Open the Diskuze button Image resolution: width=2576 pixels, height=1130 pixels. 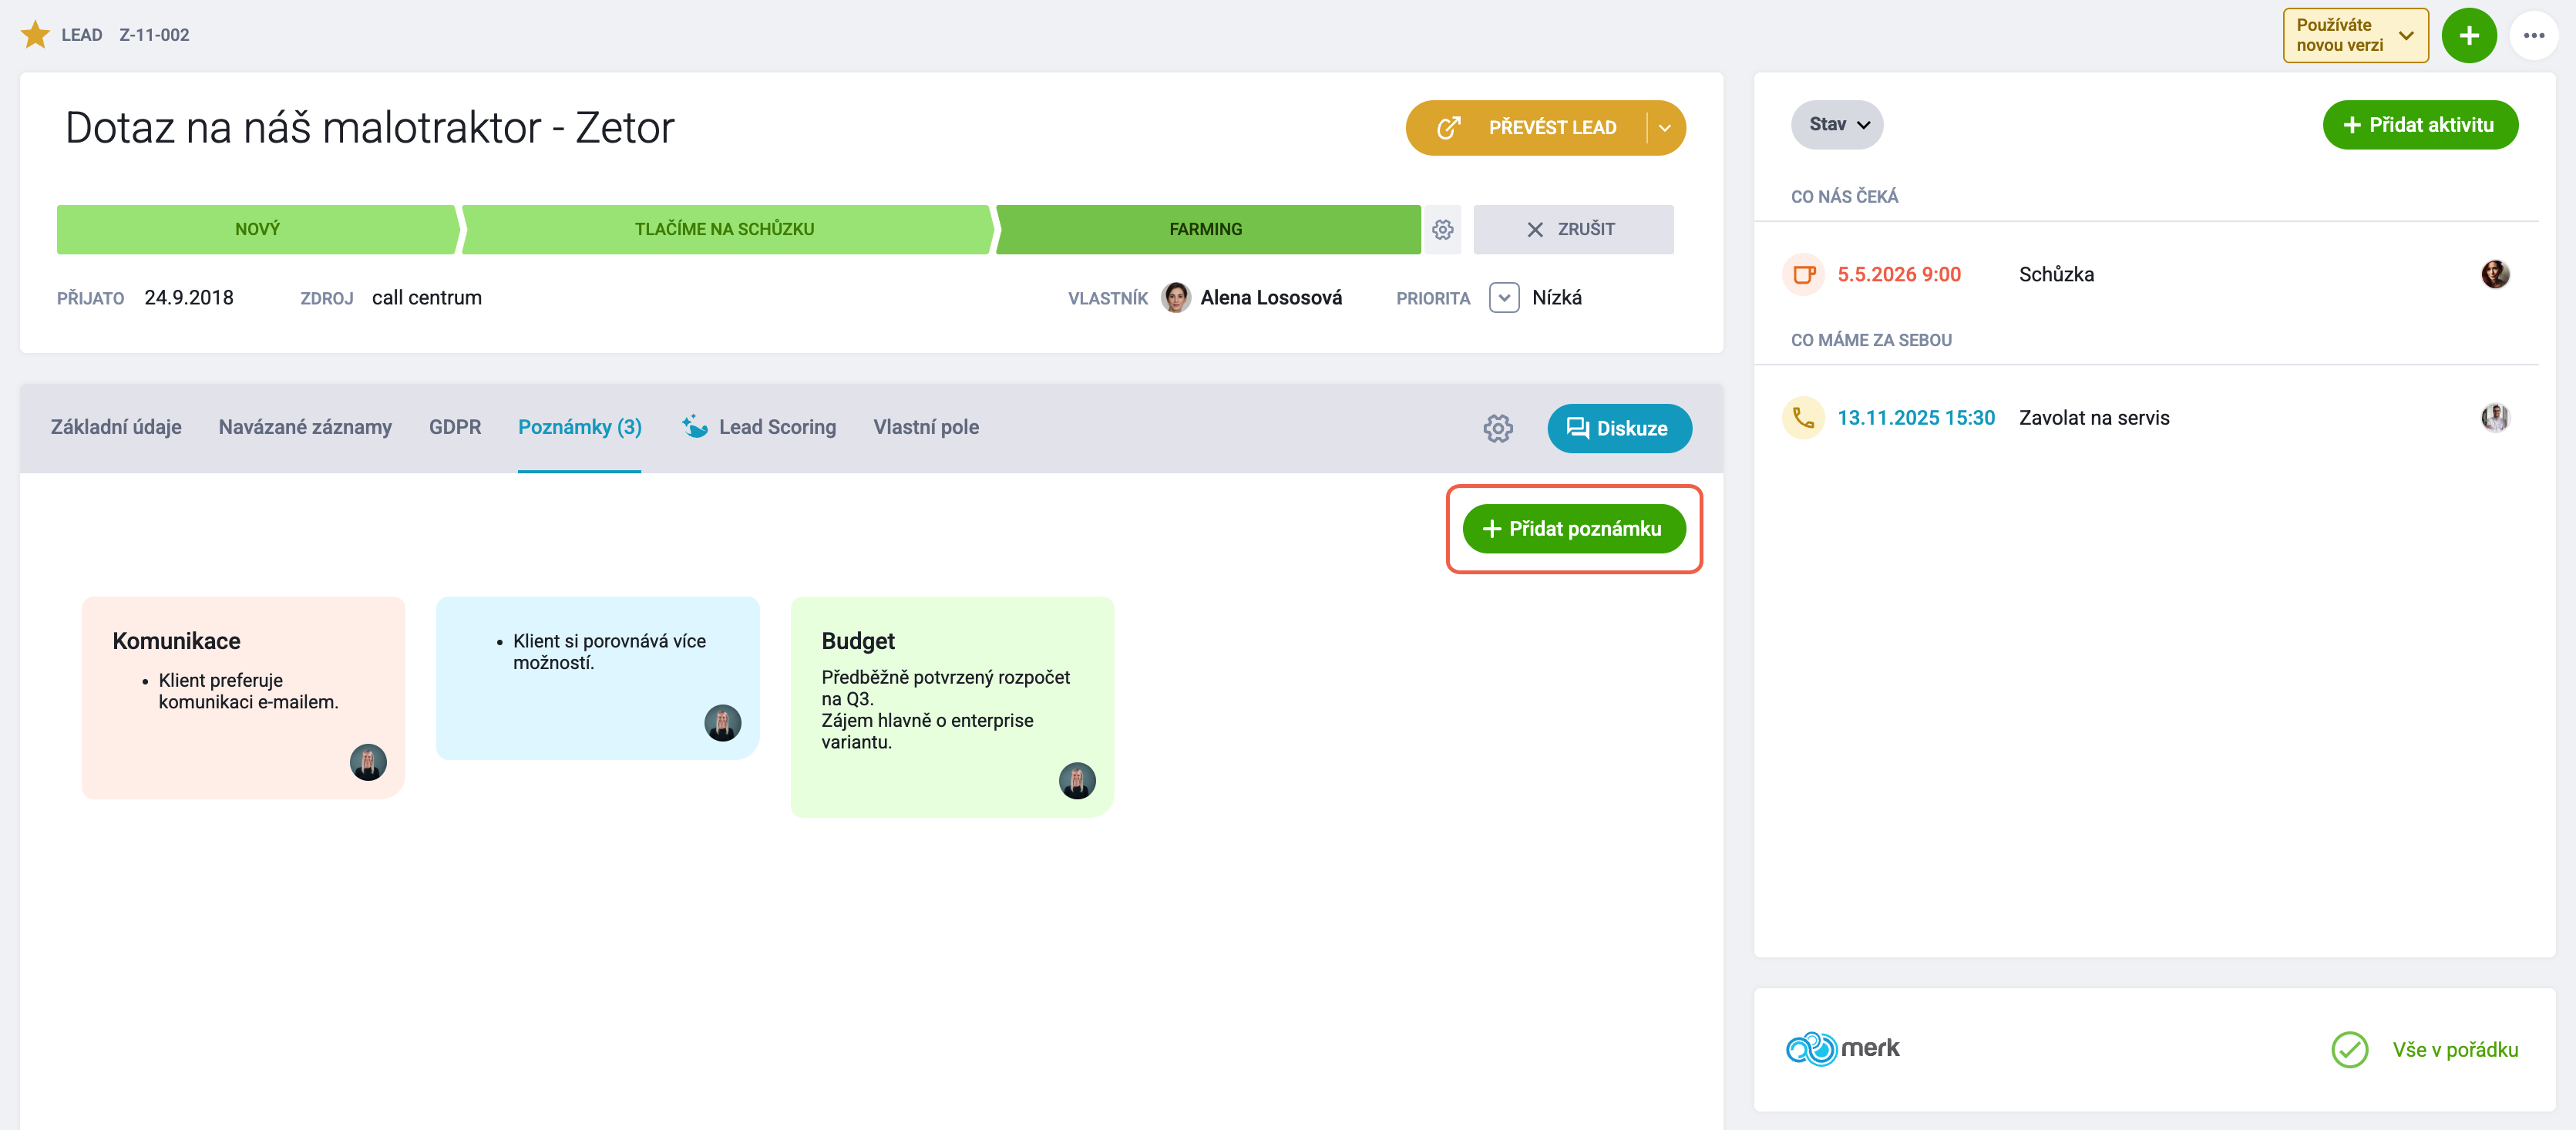point(1619,428)
